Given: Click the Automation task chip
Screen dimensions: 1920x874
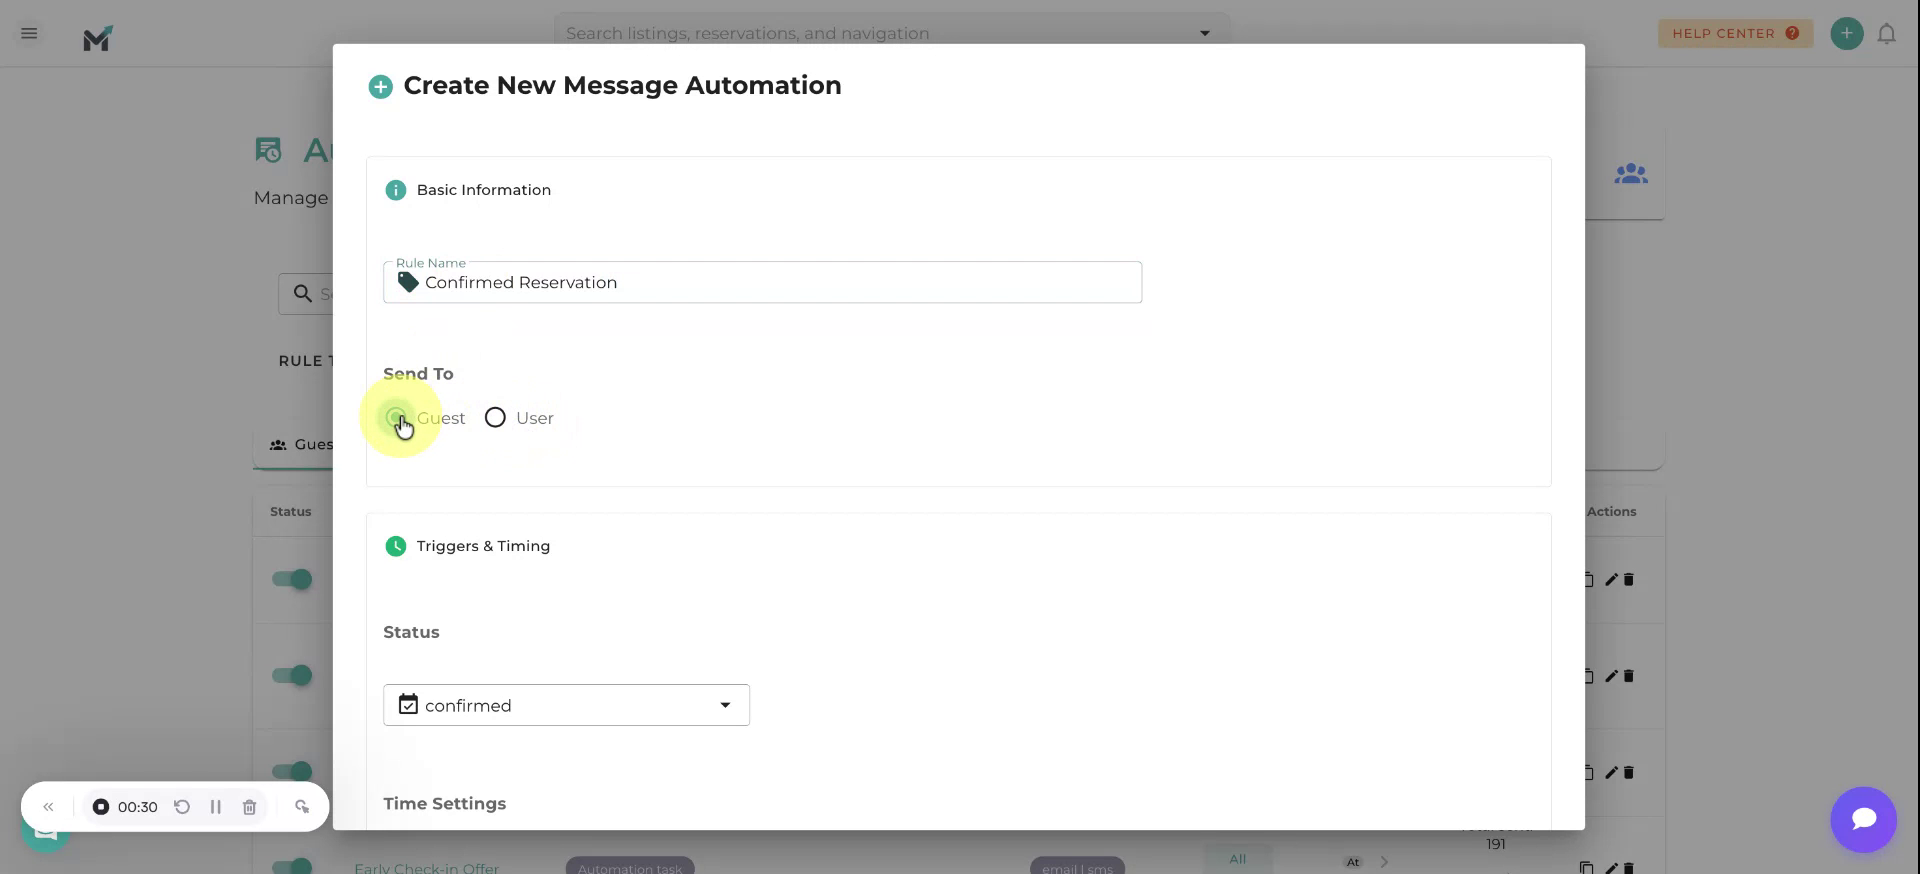Looking at the screenshot, I should (630, 866).
